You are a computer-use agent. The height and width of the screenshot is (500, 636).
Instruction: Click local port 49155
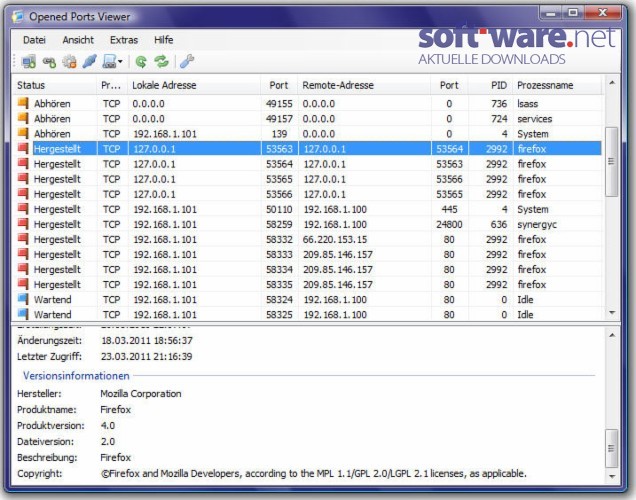point(279,104)
